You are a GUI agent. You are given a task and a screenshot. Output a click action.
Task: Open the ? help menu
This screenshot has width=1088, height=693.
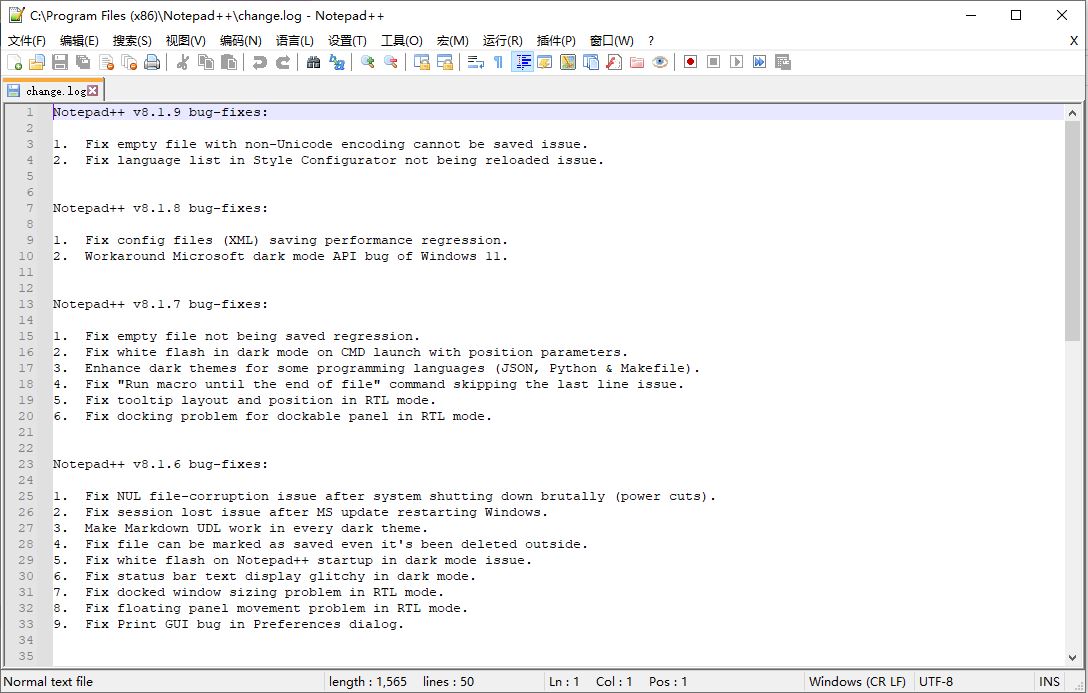[651, 41]
